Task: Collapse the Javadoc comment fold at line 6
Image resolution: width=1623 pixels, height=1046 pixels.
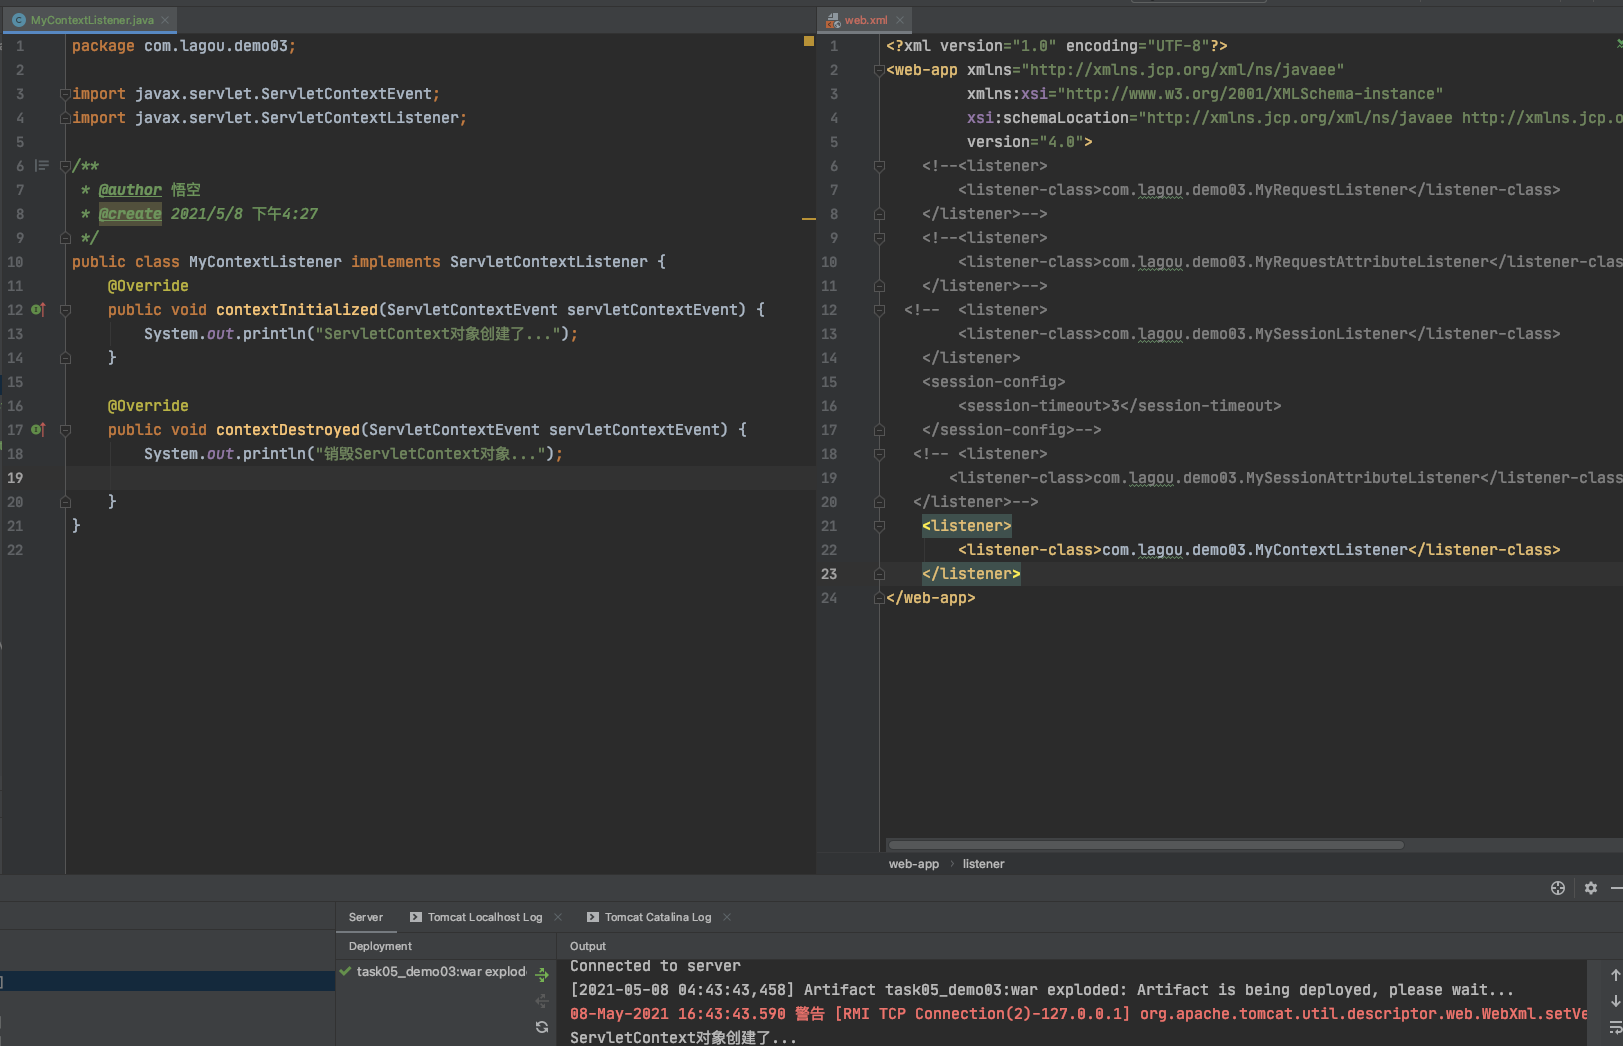Action: point(65,166)
